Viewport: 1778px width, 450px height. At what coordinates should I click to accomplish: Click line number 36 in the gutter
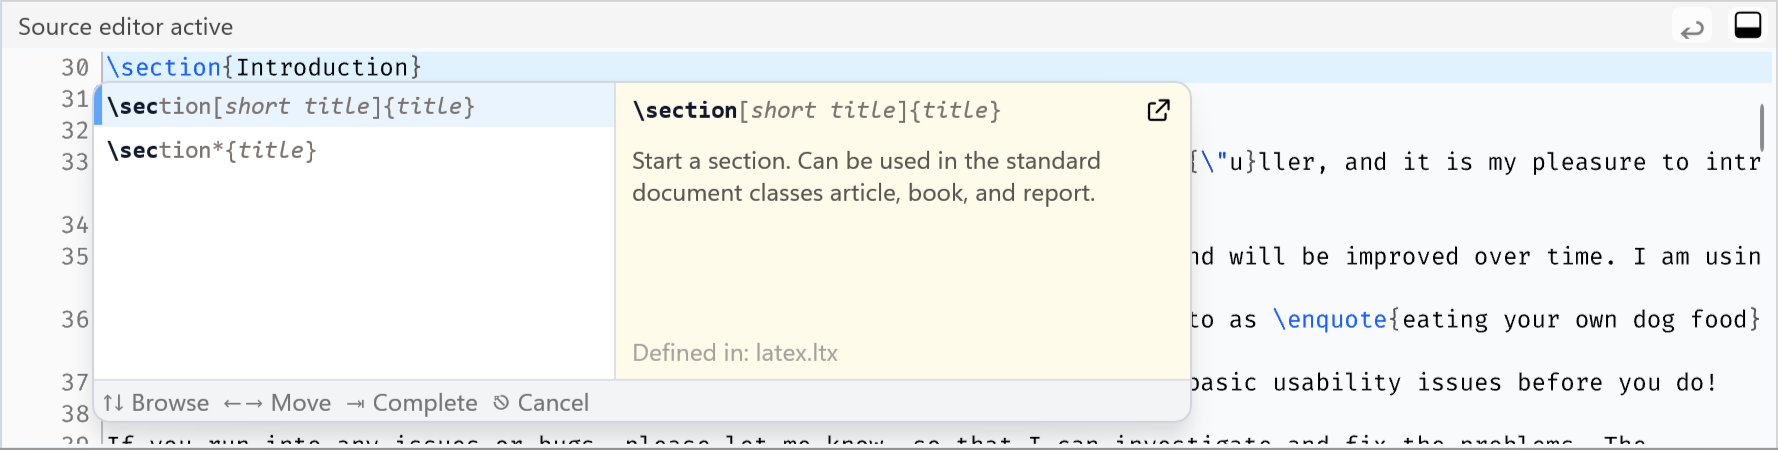pyautogui.click(x=75, y=320)
